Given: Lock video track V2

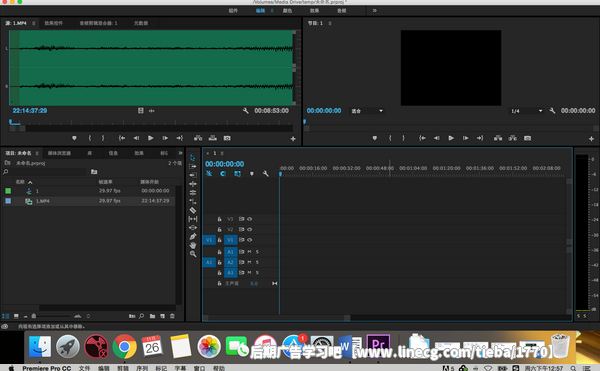Looking at the screenshot, I should [219, 229].
